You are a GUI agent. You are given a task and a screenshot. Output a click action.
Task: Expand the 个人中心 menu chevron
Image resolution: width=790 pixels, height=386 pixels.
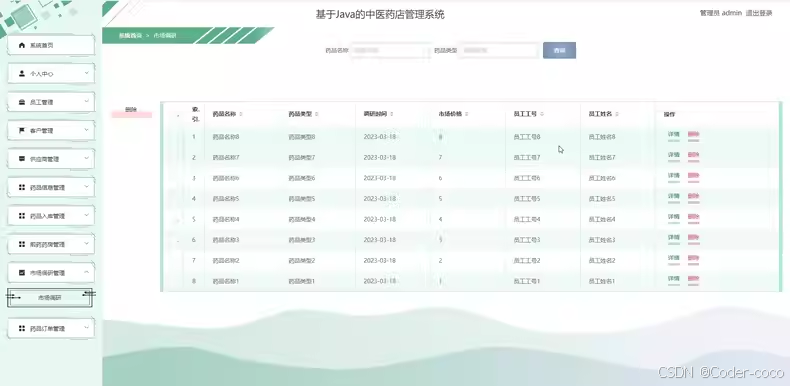pyautogui.click(x=86, y=73)
